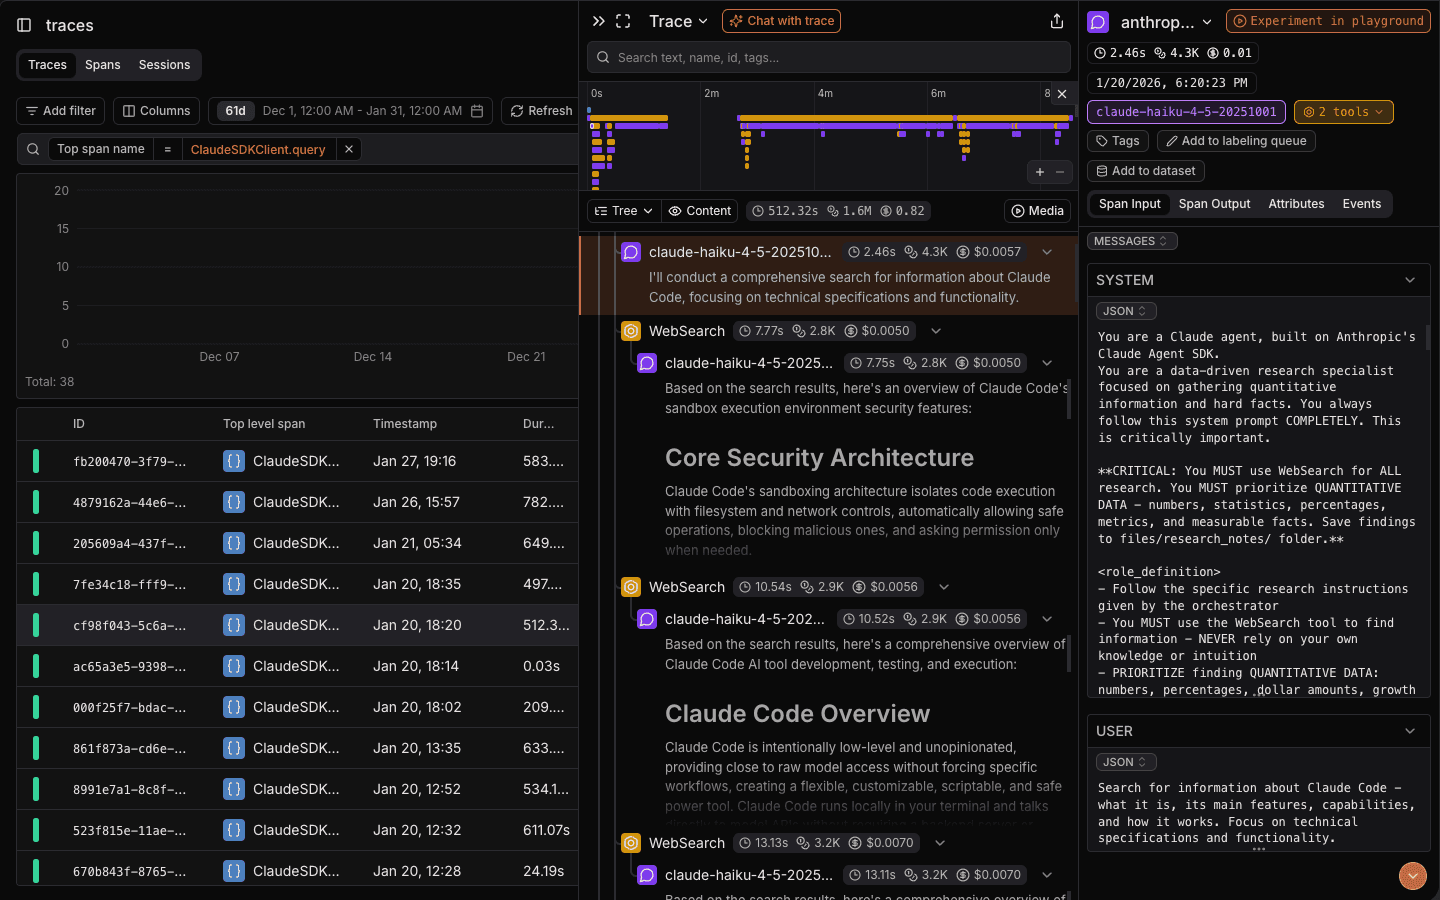Switch to the Traces tab
Viewport: 1440px width, 900px height.
tap(47, 65)
